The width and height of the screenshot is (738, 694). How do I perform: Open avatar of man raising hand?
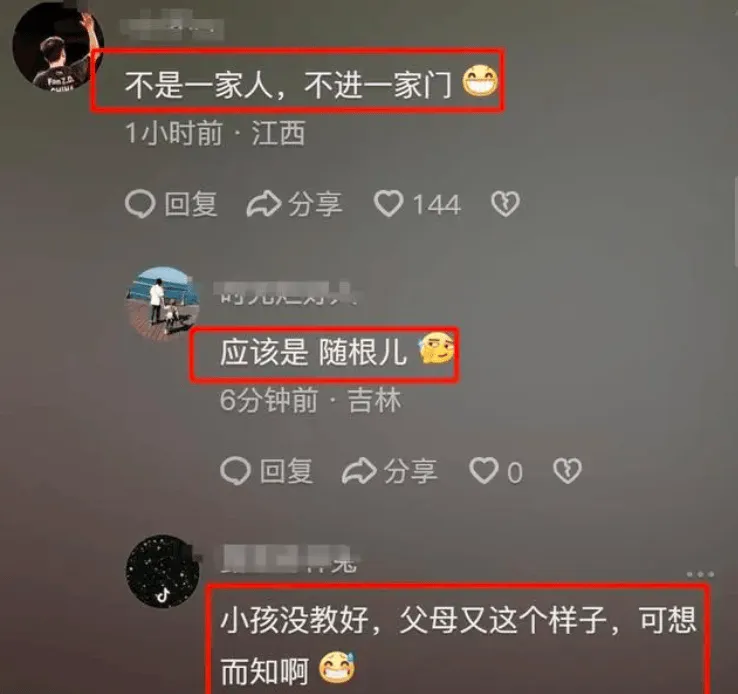(56, 47)
